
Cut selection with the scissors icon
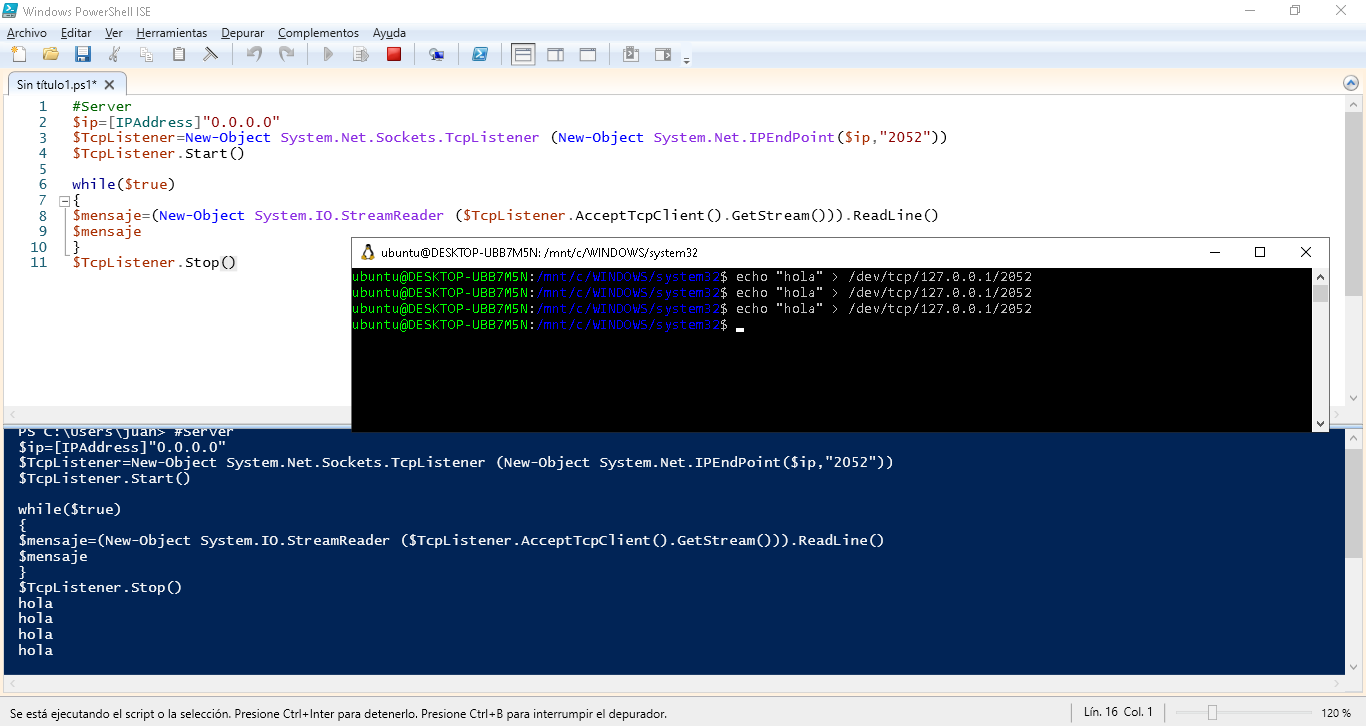(114, 54)
